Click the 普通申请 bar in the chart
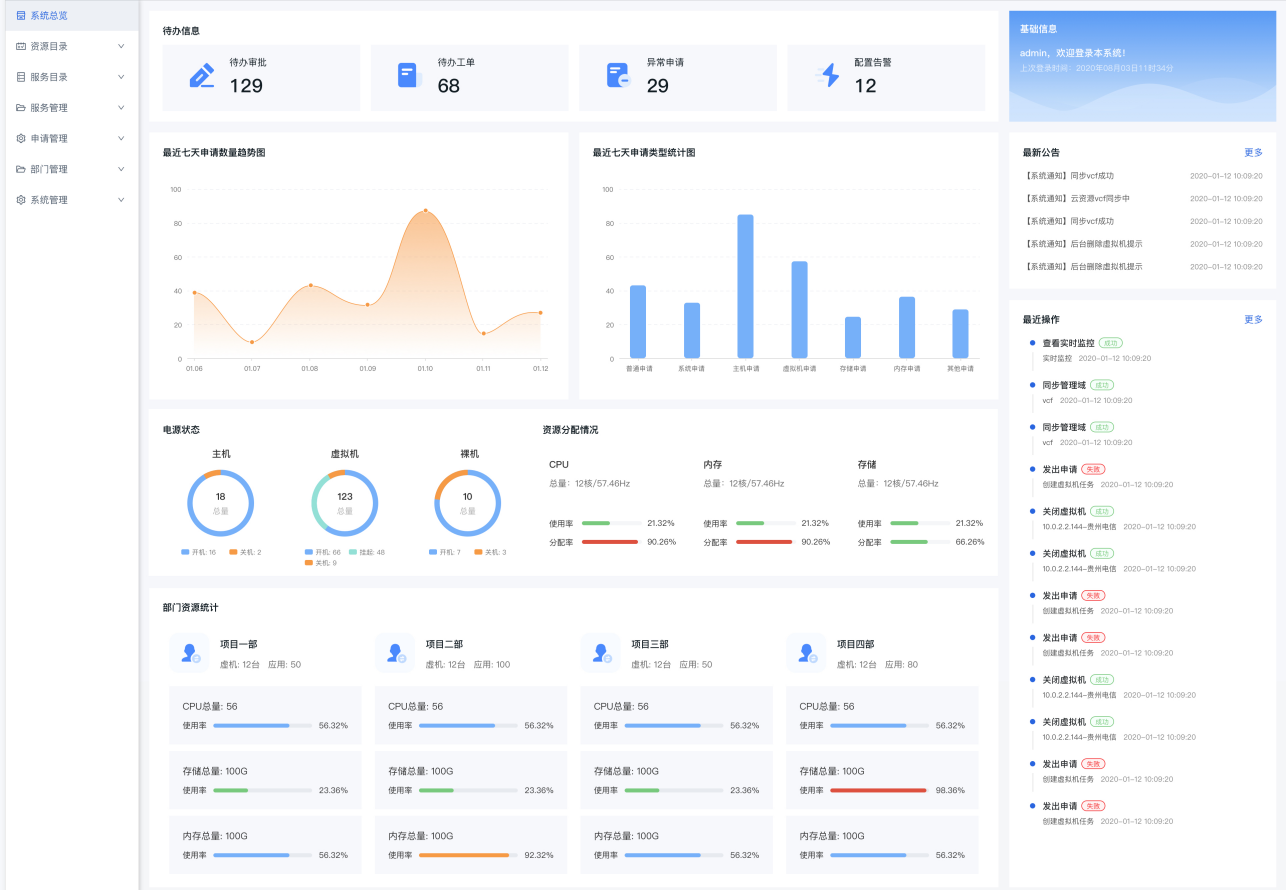 pyautogui.click(x=638, y=322)
